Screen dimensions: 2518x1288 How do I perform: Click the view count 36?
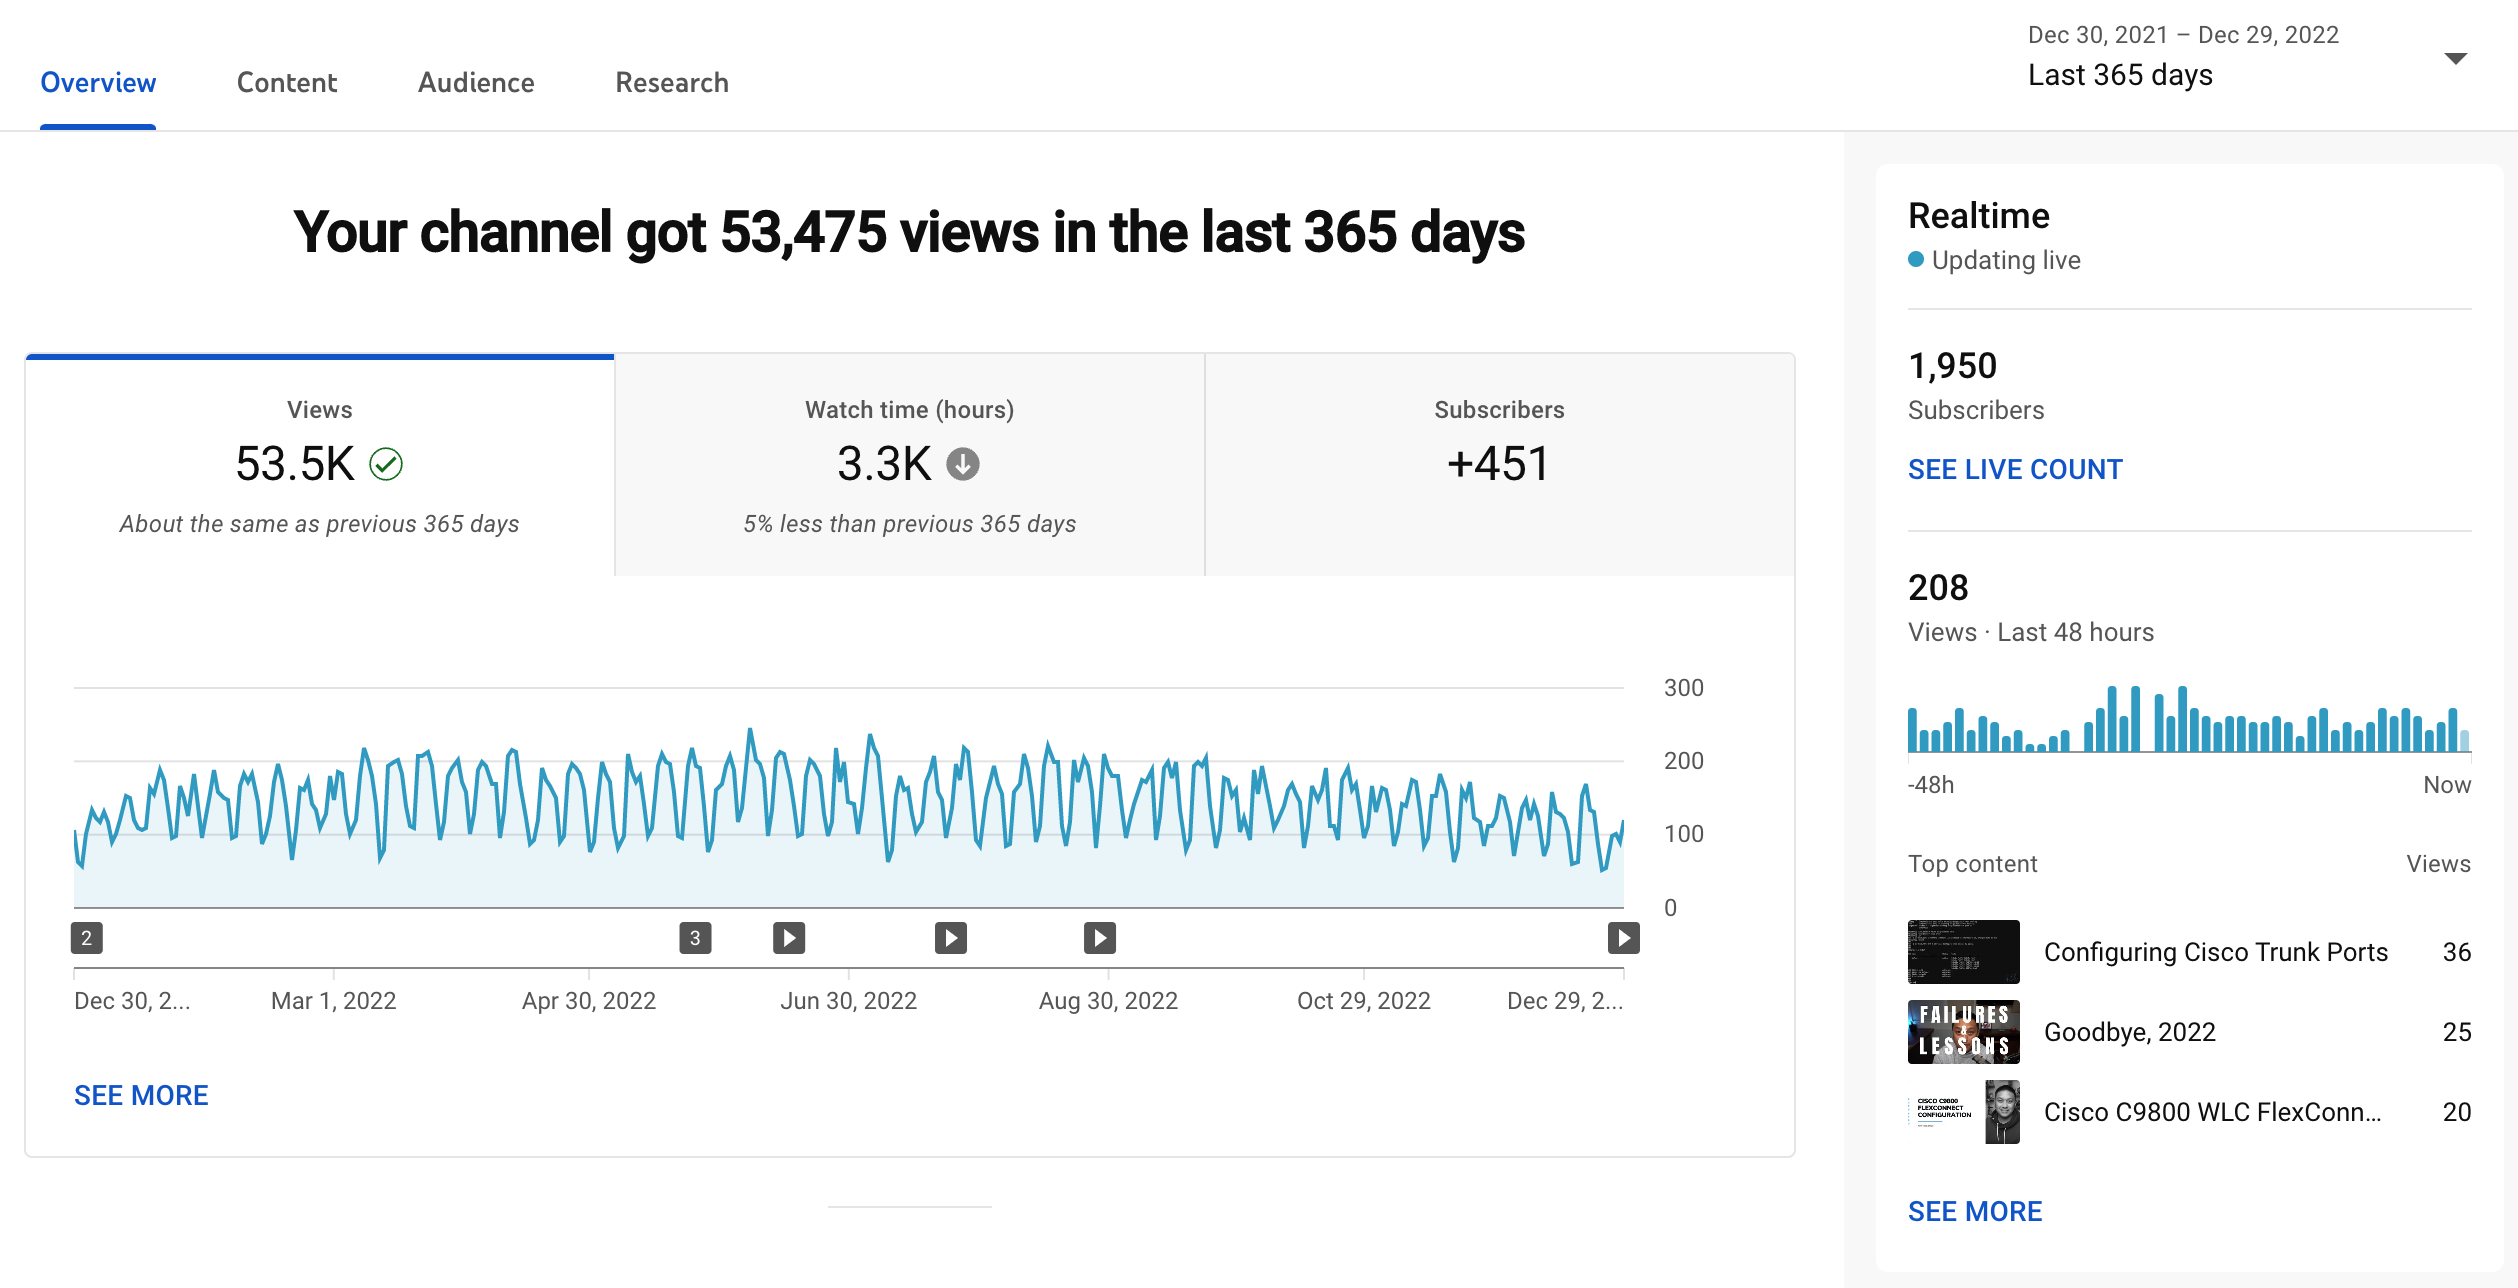[2457, 952]
